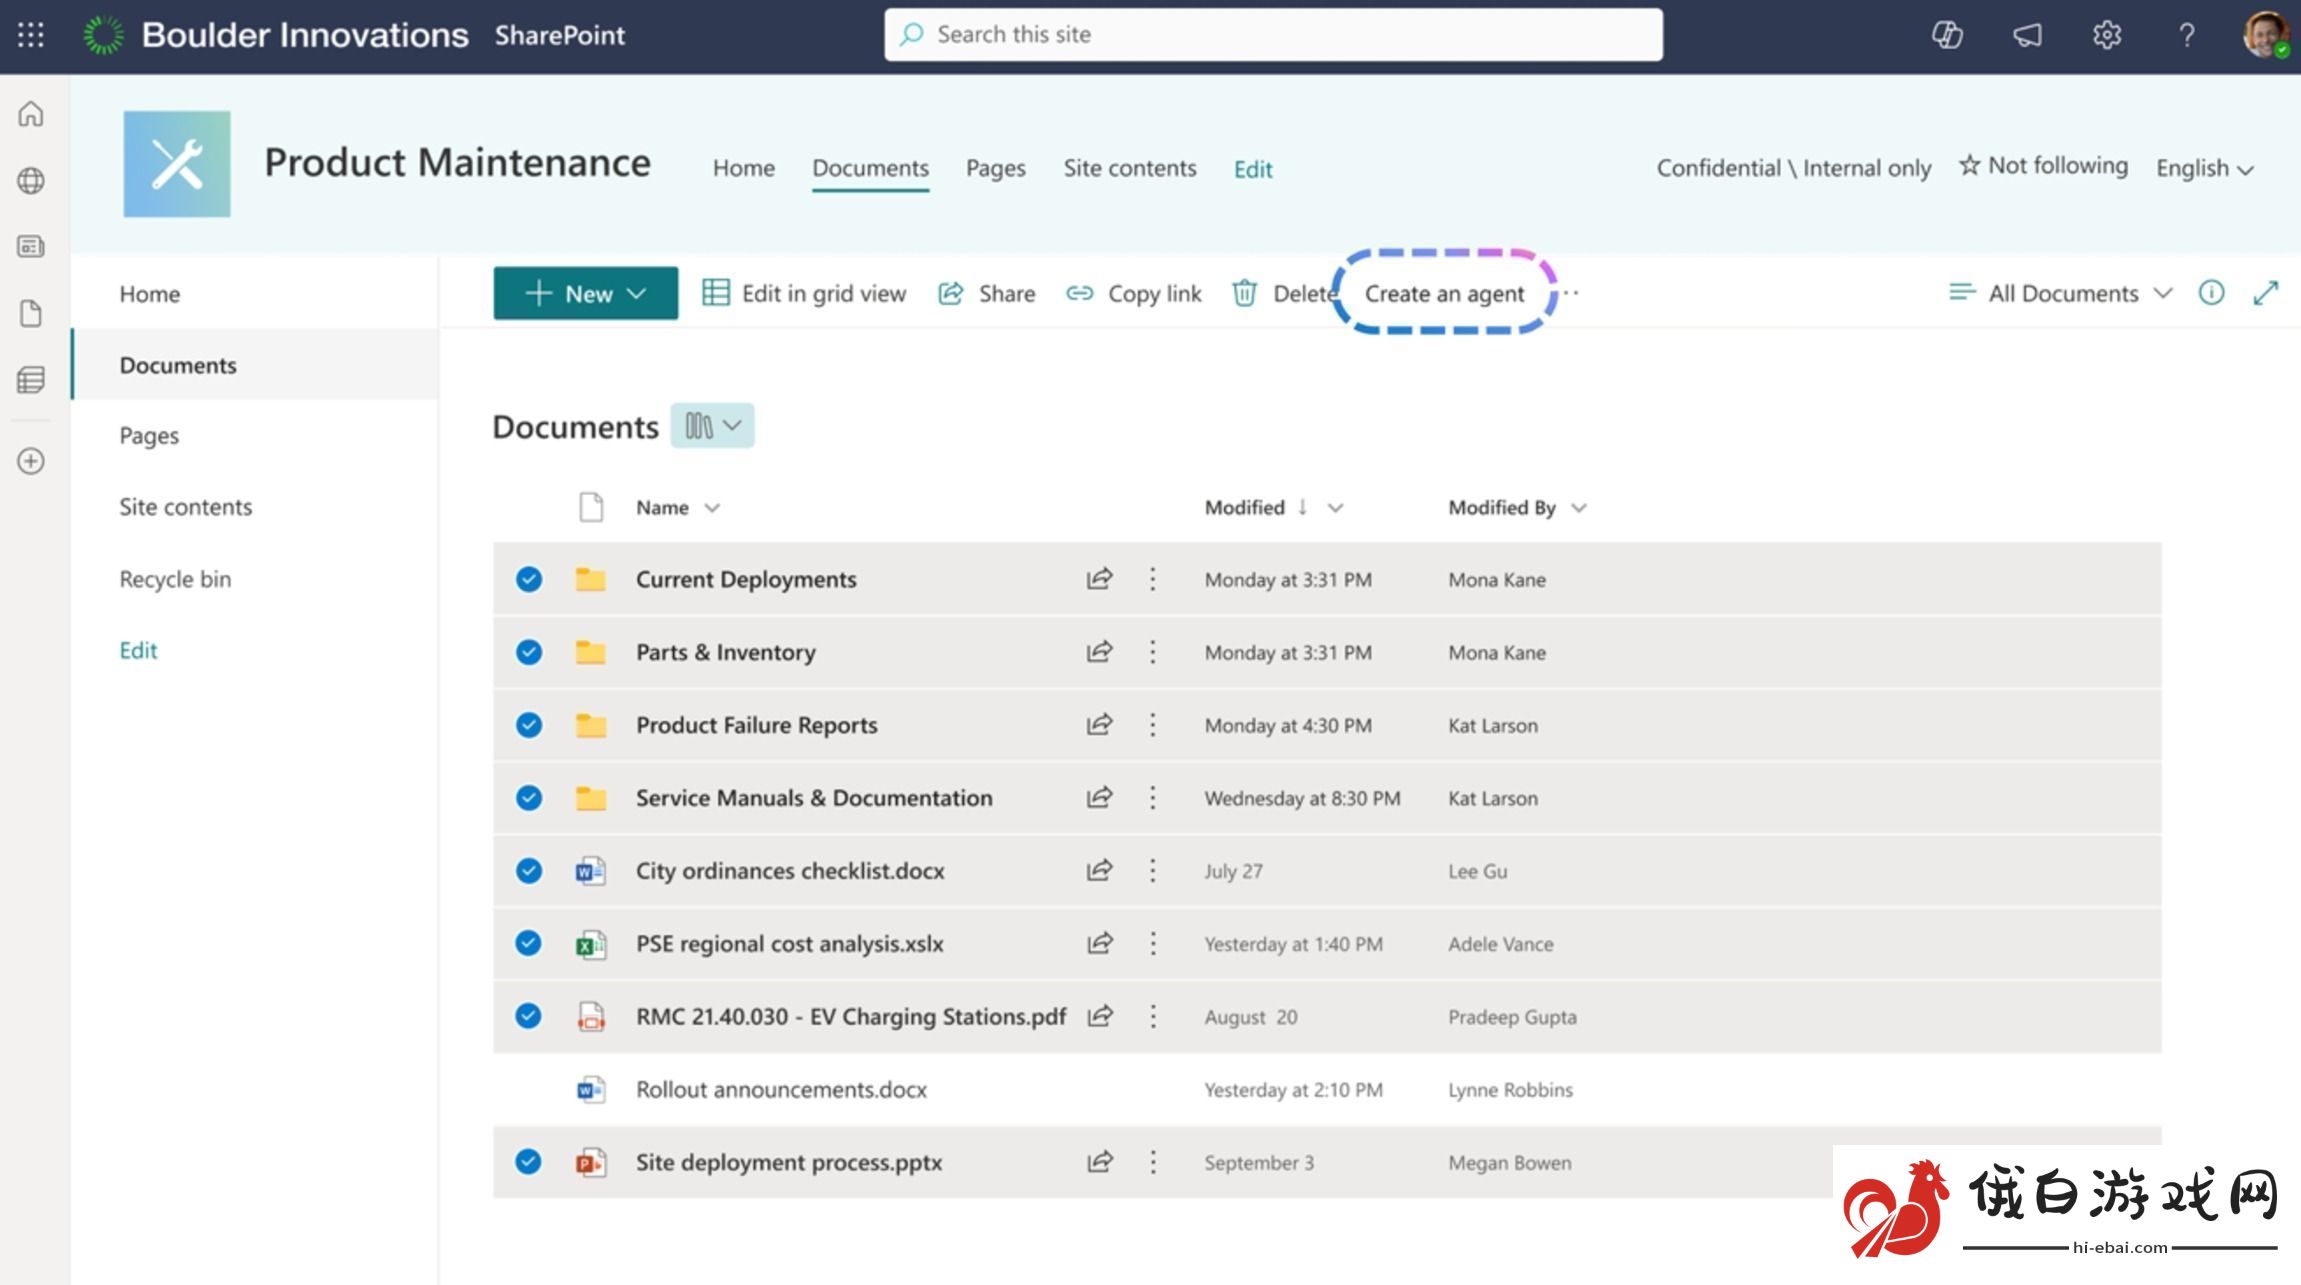Open Documents tab in the top site navigation
Viewport: 2301px width, 1285px height.
(870, 168)
